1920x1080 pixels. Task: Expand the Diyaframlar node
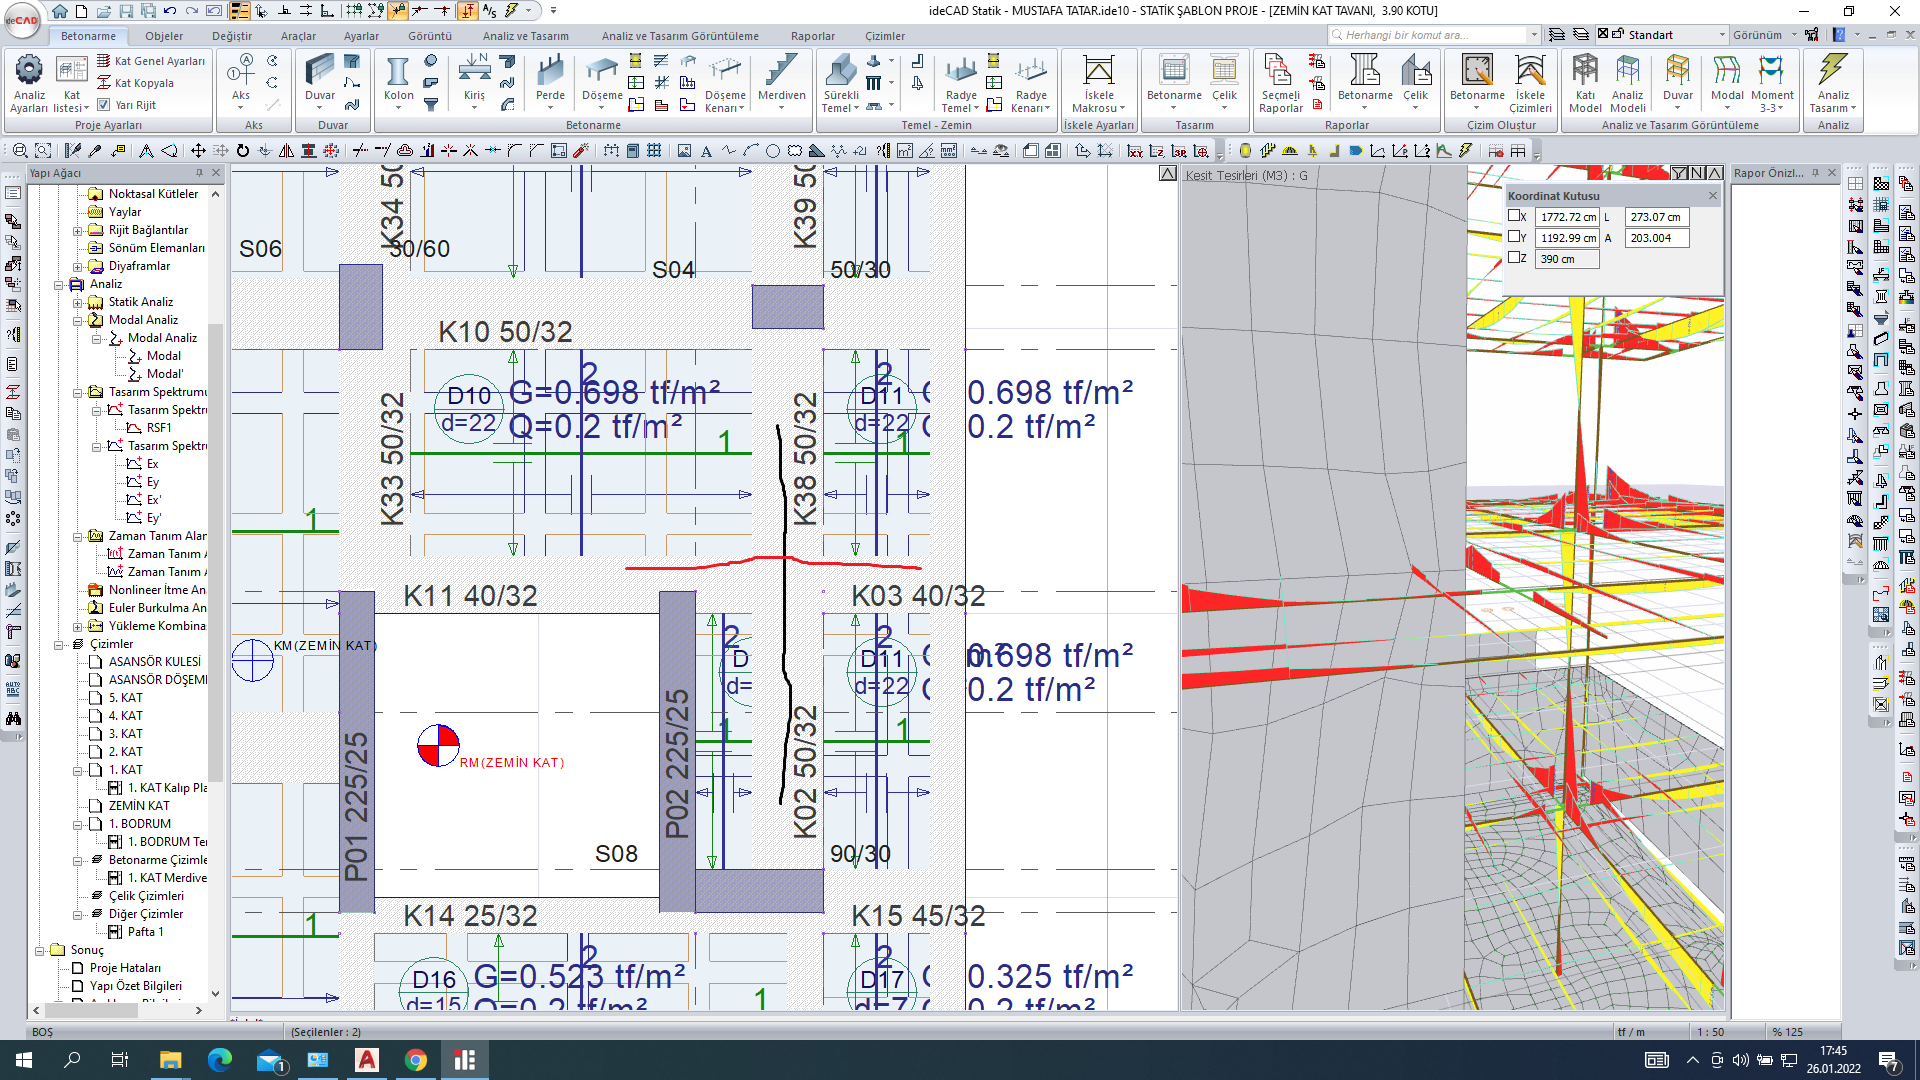(78, 266)
